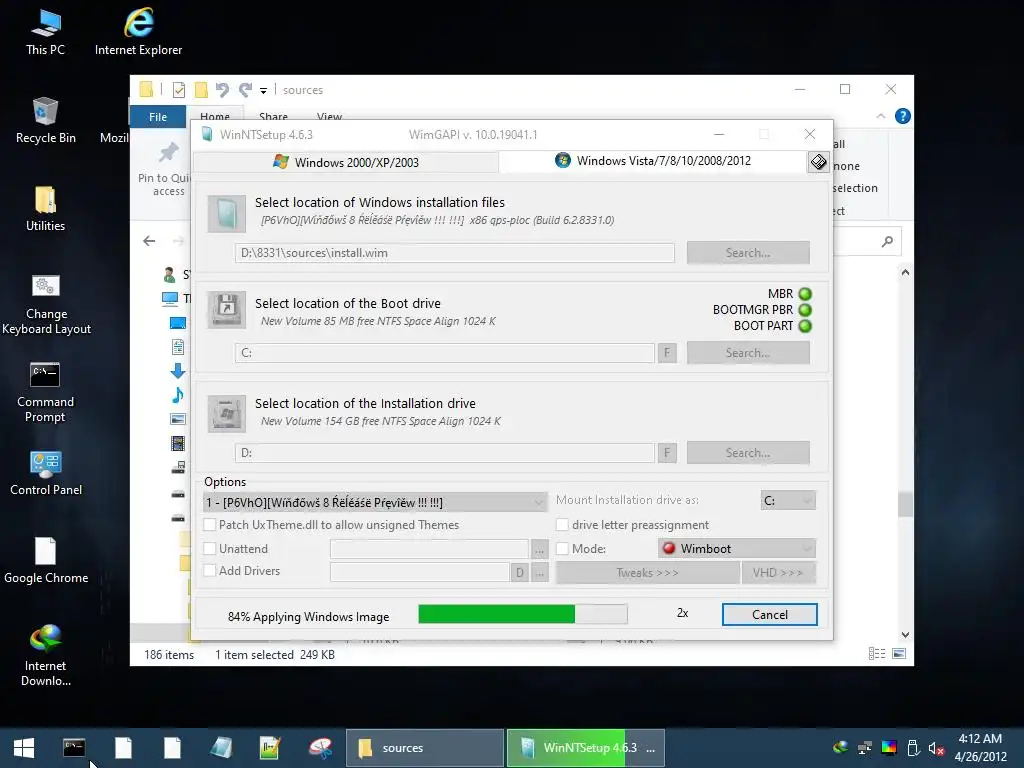Click the undo icon in Explorer title bar
This screenshot has height=768, width=1024.
coord(222,89)
